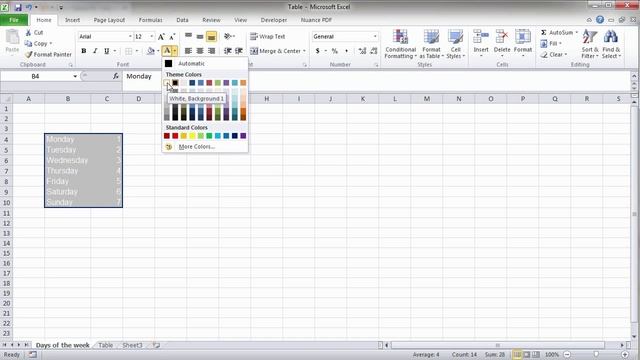
Task: Click the Borders icon in Font group
Action: [129, 51]
